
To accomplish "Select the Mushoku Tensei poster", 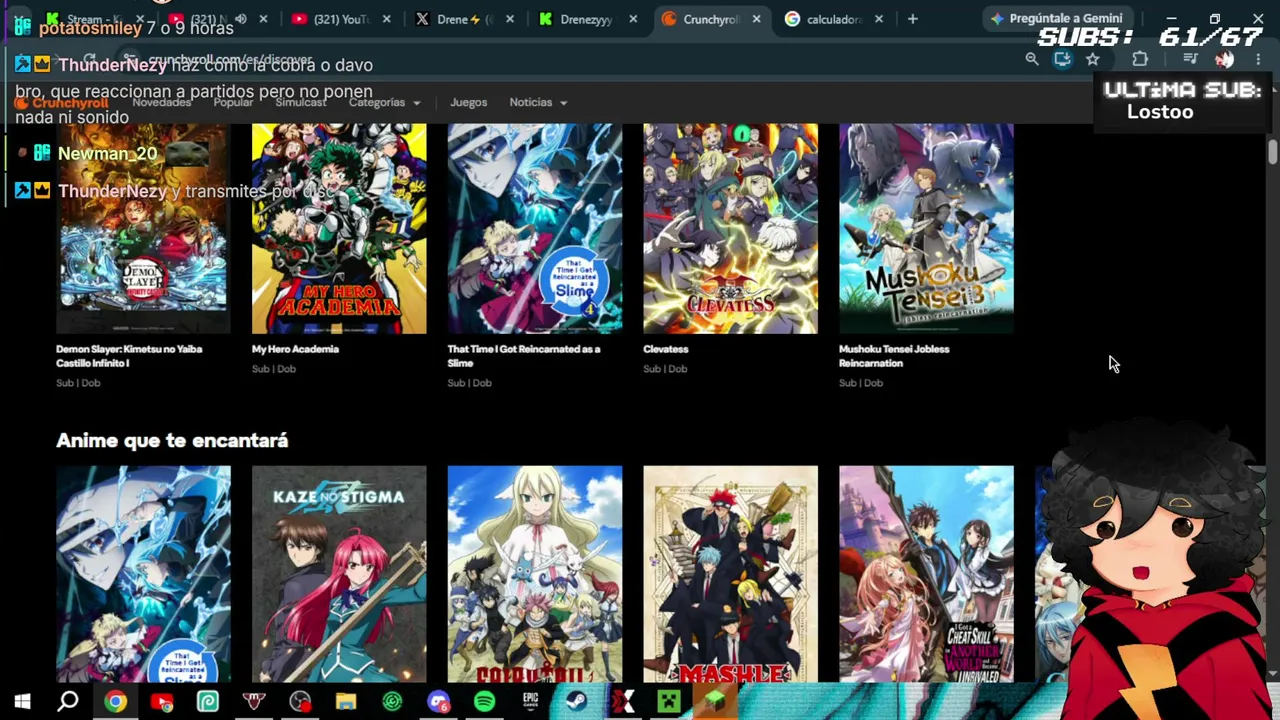I will click(x=926, y=229).
